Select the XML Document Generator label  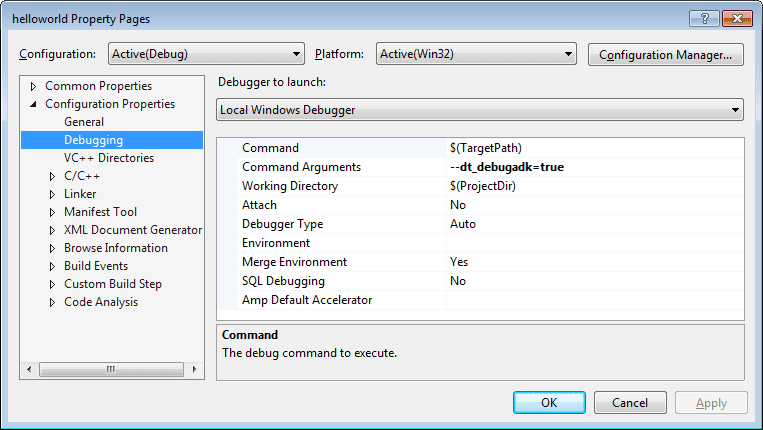133,230
